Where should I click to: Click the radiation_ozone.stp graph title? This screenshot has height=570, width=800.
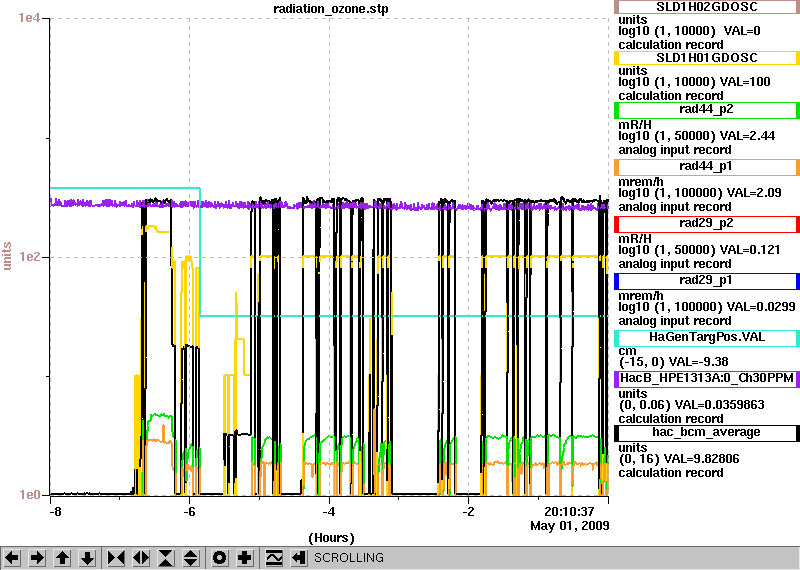[x=331, y=9]
